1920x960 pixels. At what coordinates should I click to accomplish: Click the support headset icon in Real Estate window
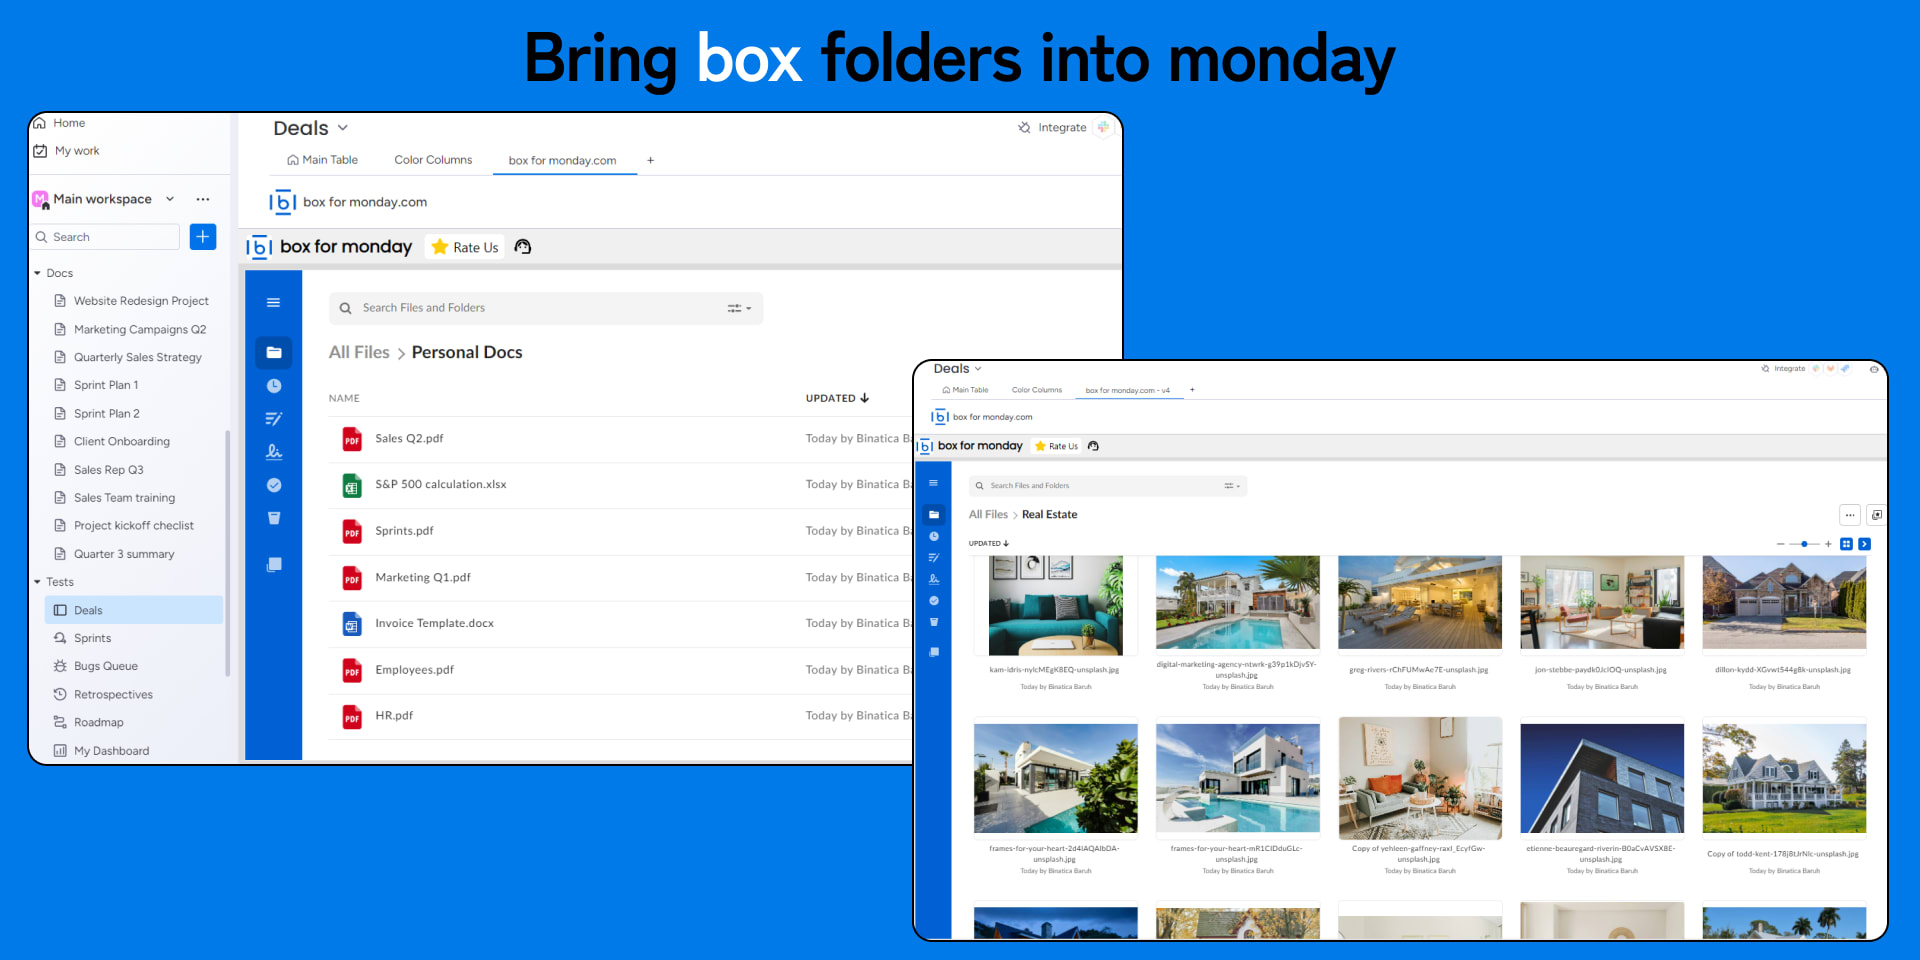1093,446
